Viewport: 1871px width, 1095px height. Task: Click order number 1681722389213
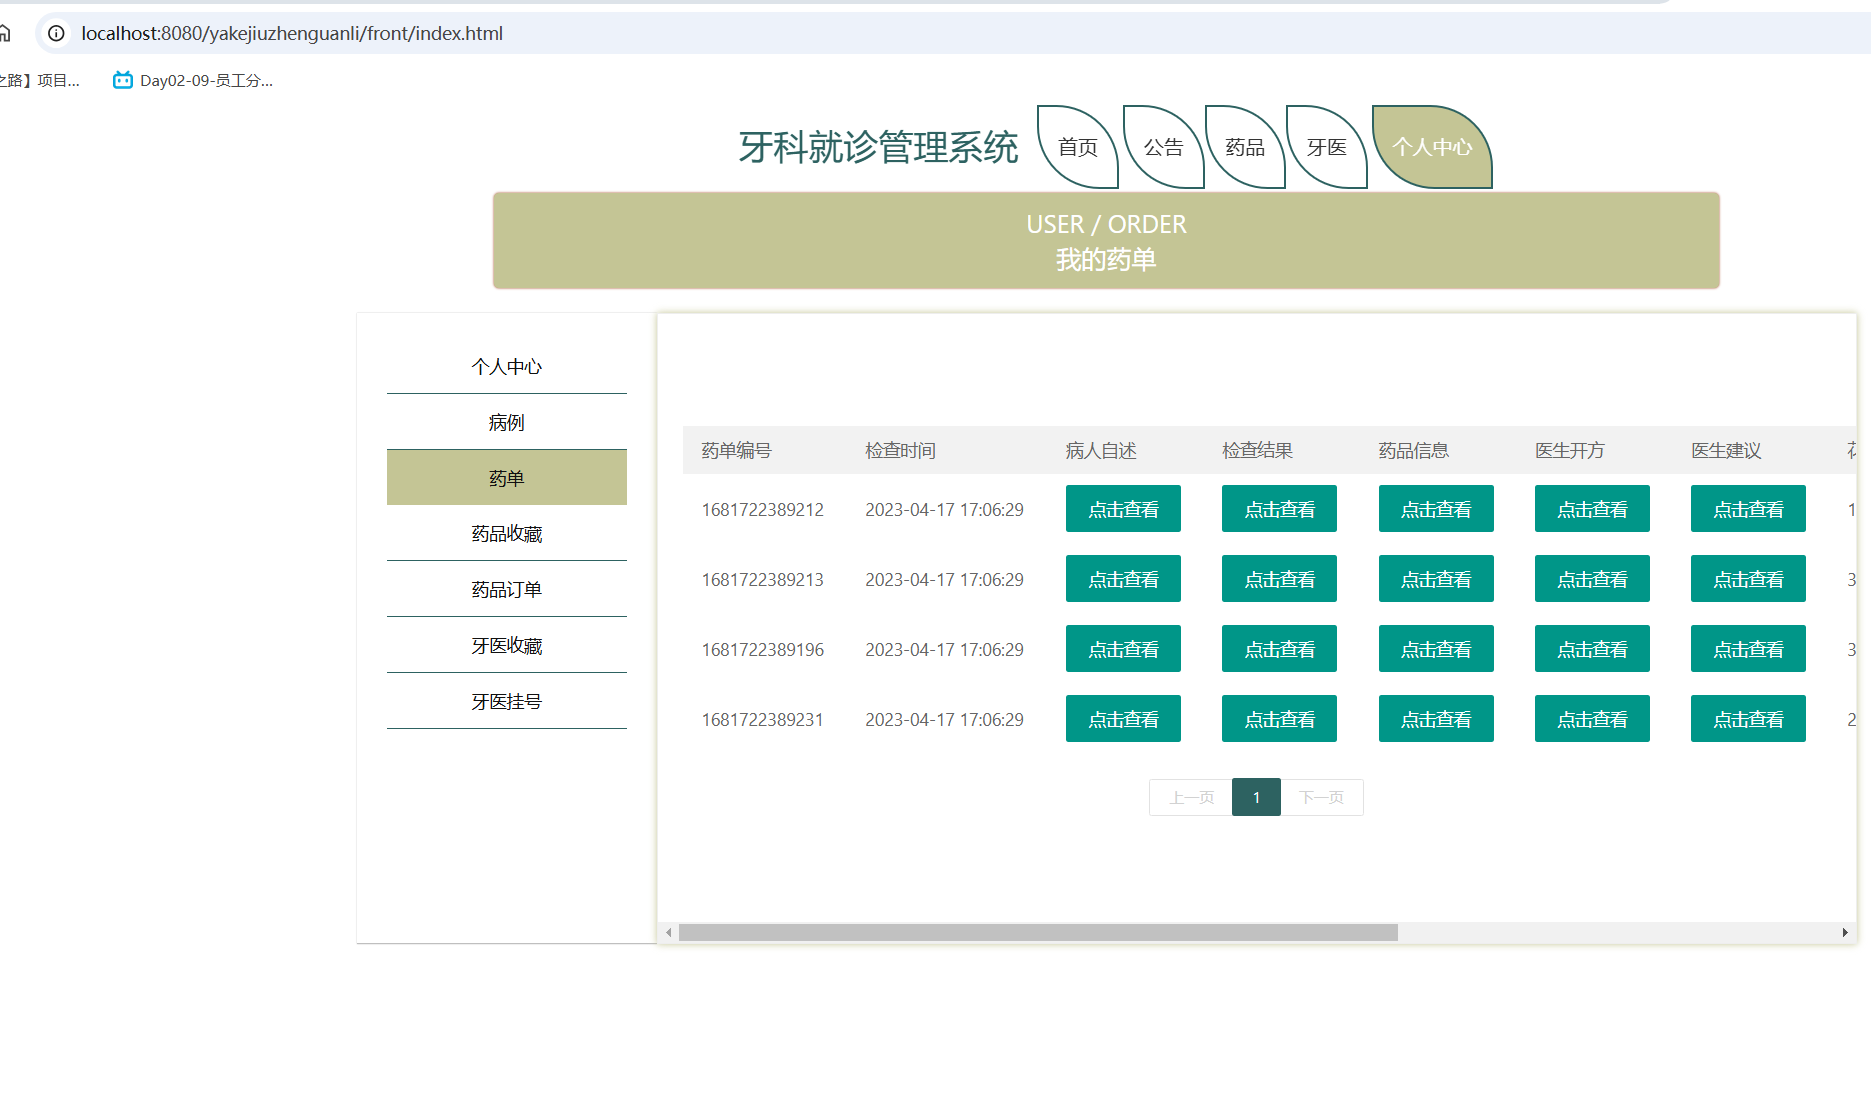763,579
